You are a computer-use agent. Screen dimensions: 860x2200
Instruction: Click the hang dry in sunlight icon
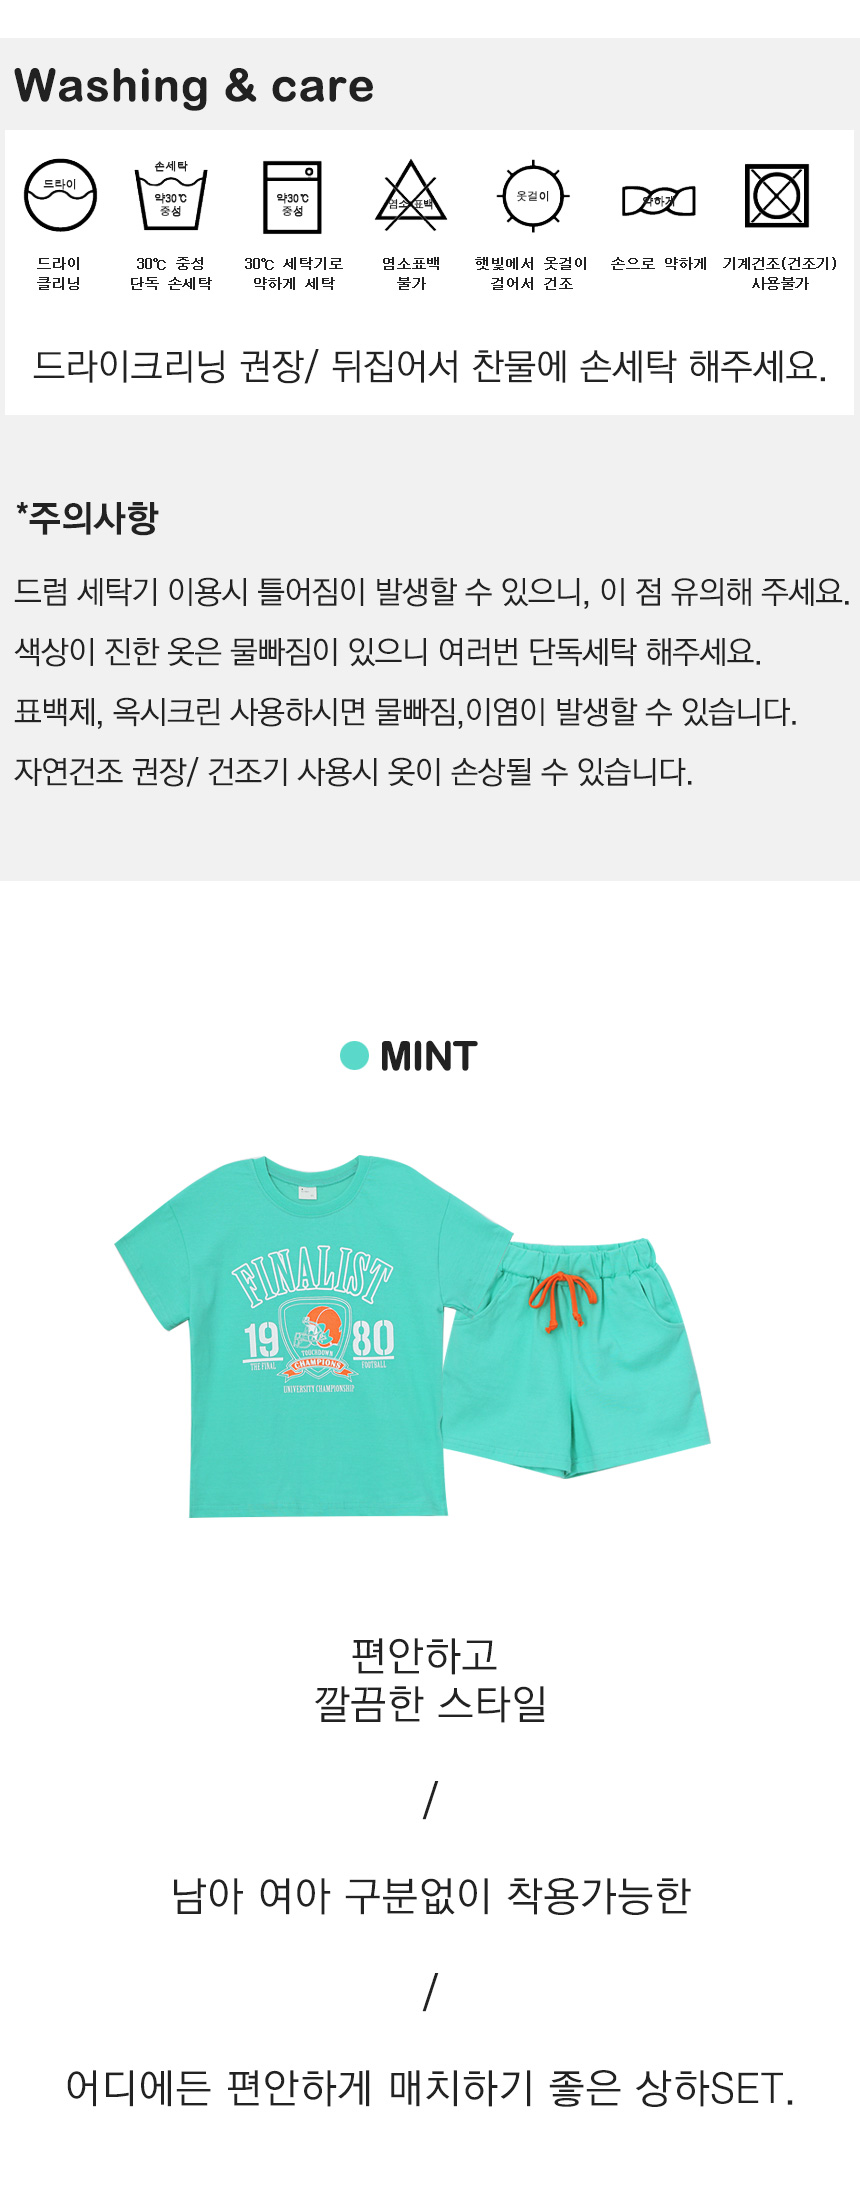[532, 196]
